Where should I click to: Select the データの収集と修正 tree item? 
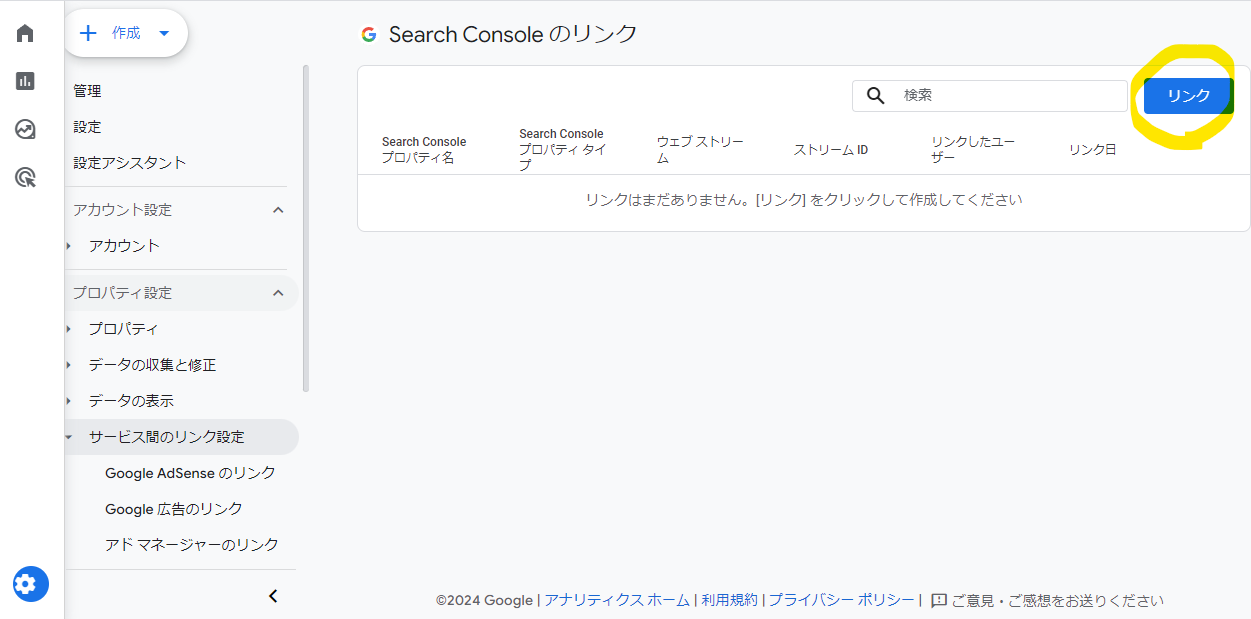tap(152, 365)
